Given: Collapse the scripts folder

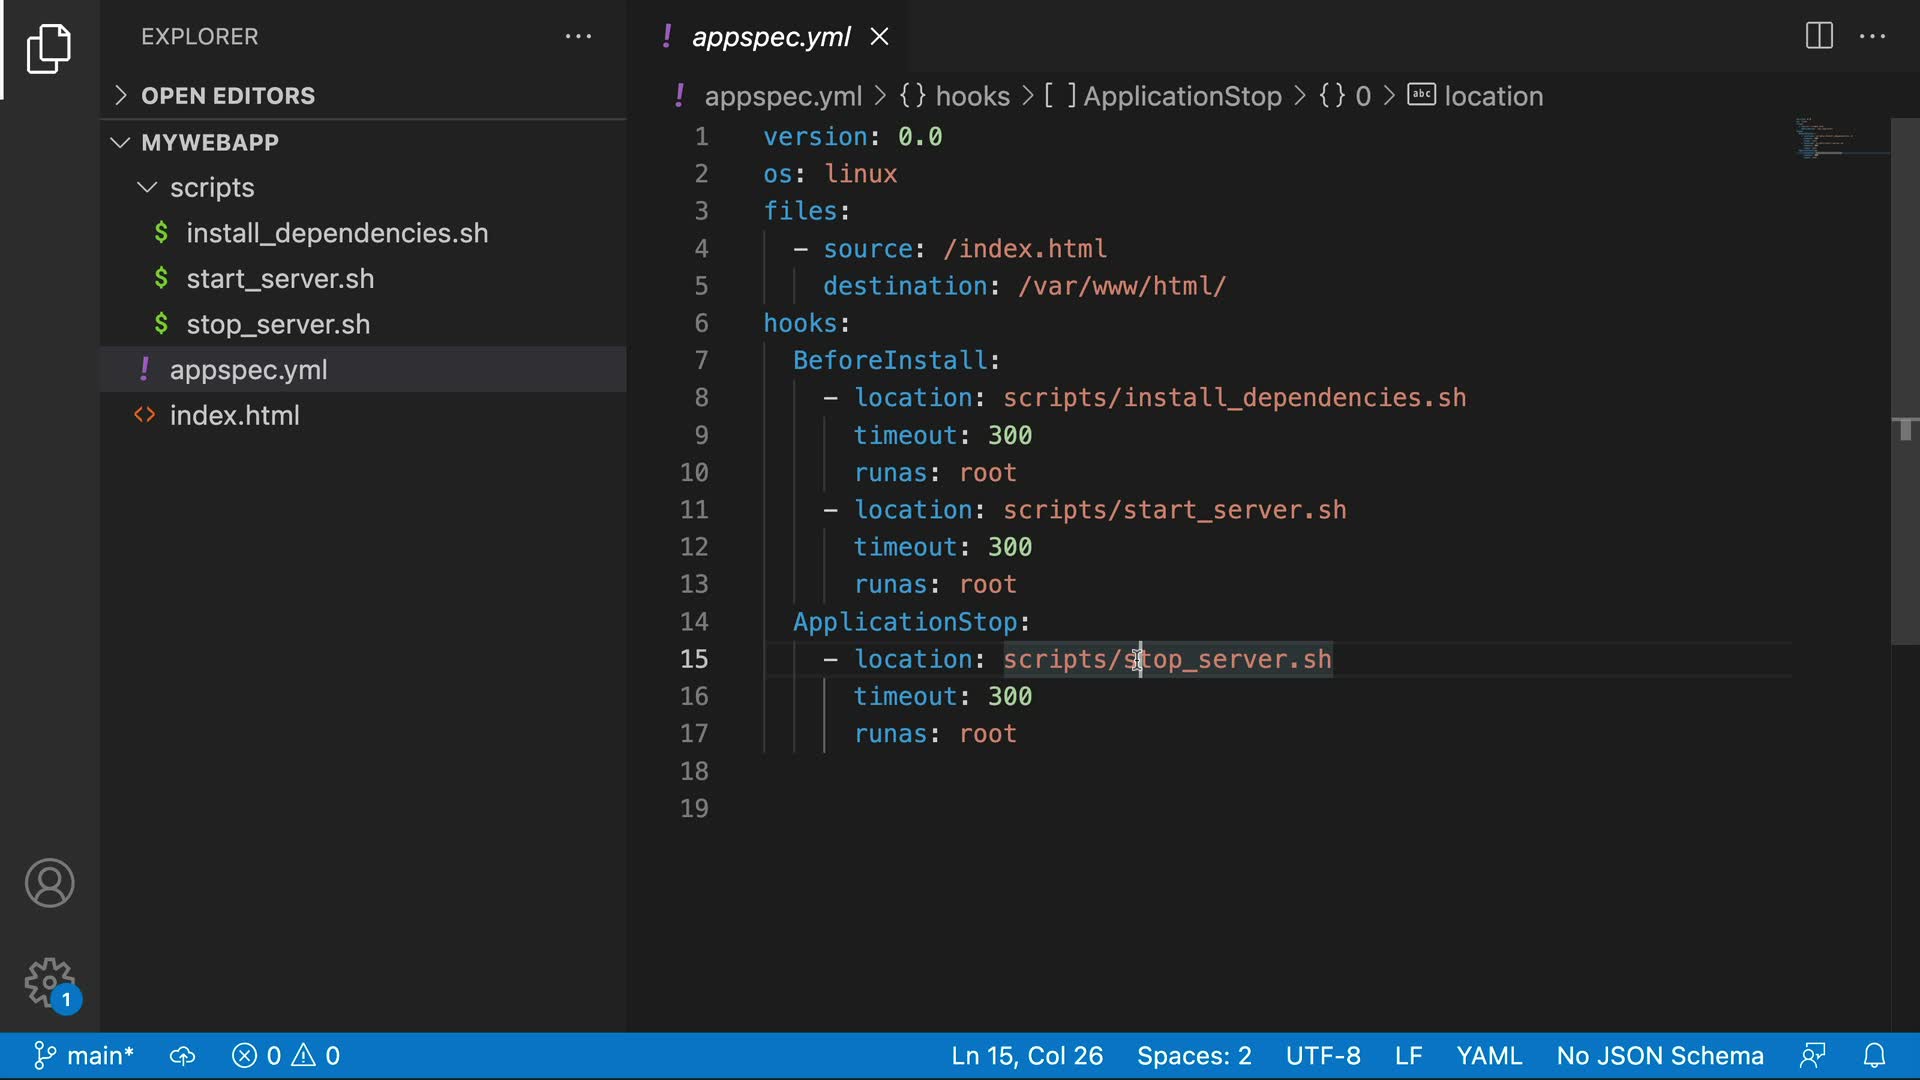Looking at the screenshot, I should [x=211, y=188].
